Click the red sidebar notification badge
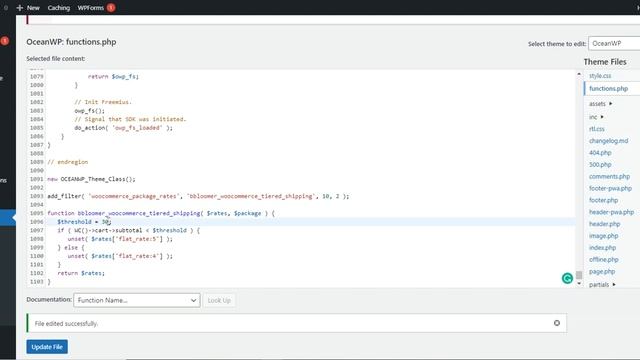 pos(4,41)
